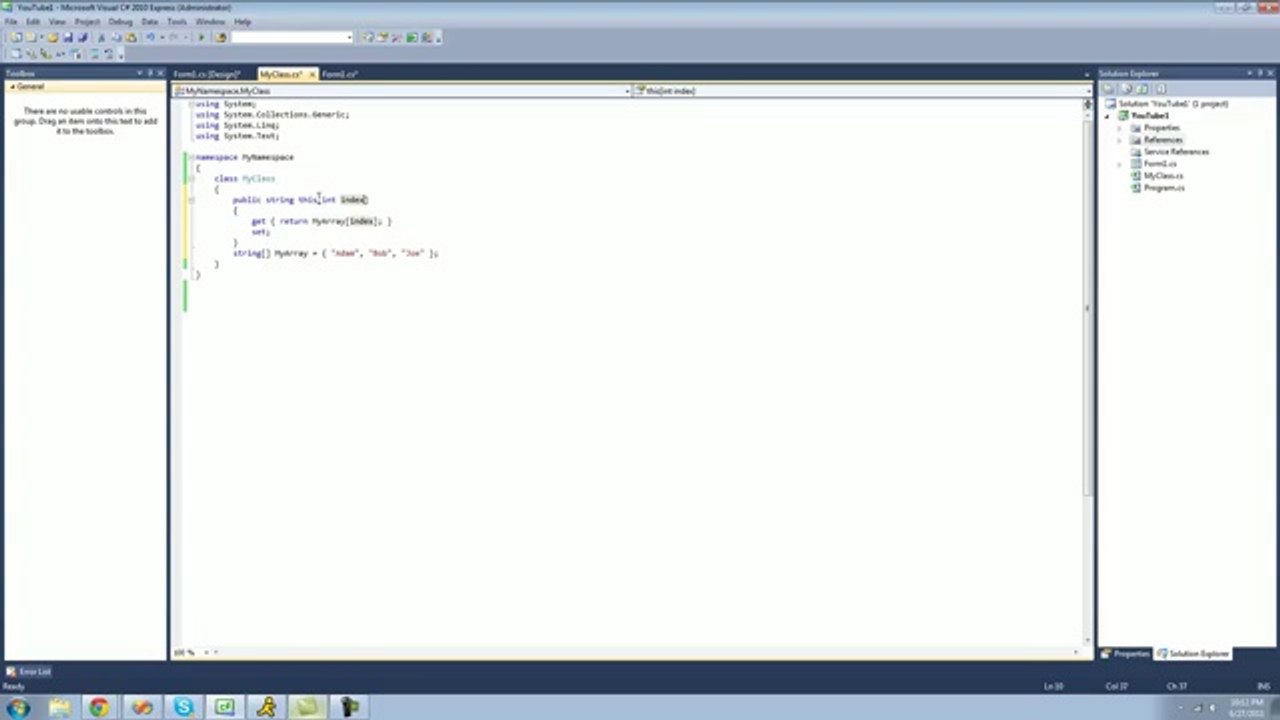Click the Paste toolbar icon

[131, 37]
